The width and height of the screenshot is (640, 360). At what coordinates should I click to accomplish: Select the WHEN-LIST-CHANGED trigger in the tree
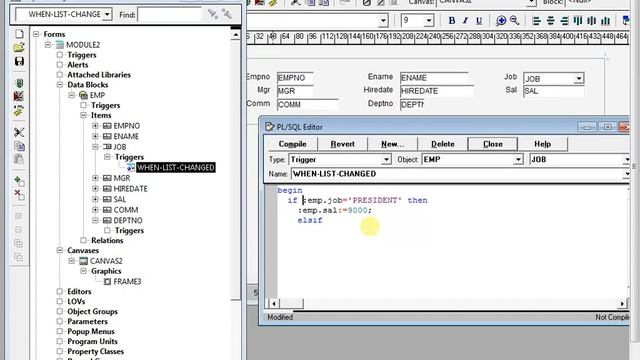(x=176, y=167)
